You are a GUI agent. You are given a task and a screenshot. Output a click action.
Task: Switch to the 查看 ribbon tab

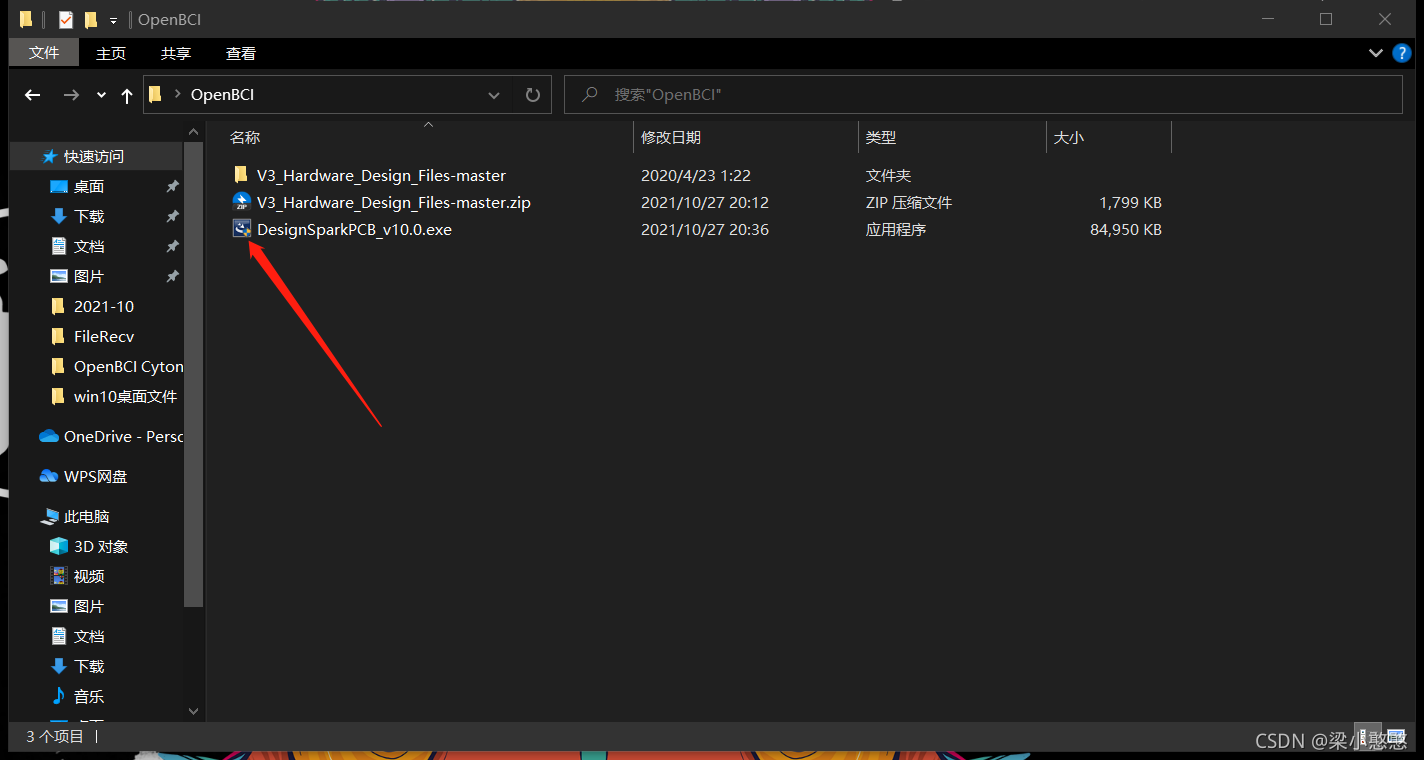pyautogui.click(x=241, y=53)
